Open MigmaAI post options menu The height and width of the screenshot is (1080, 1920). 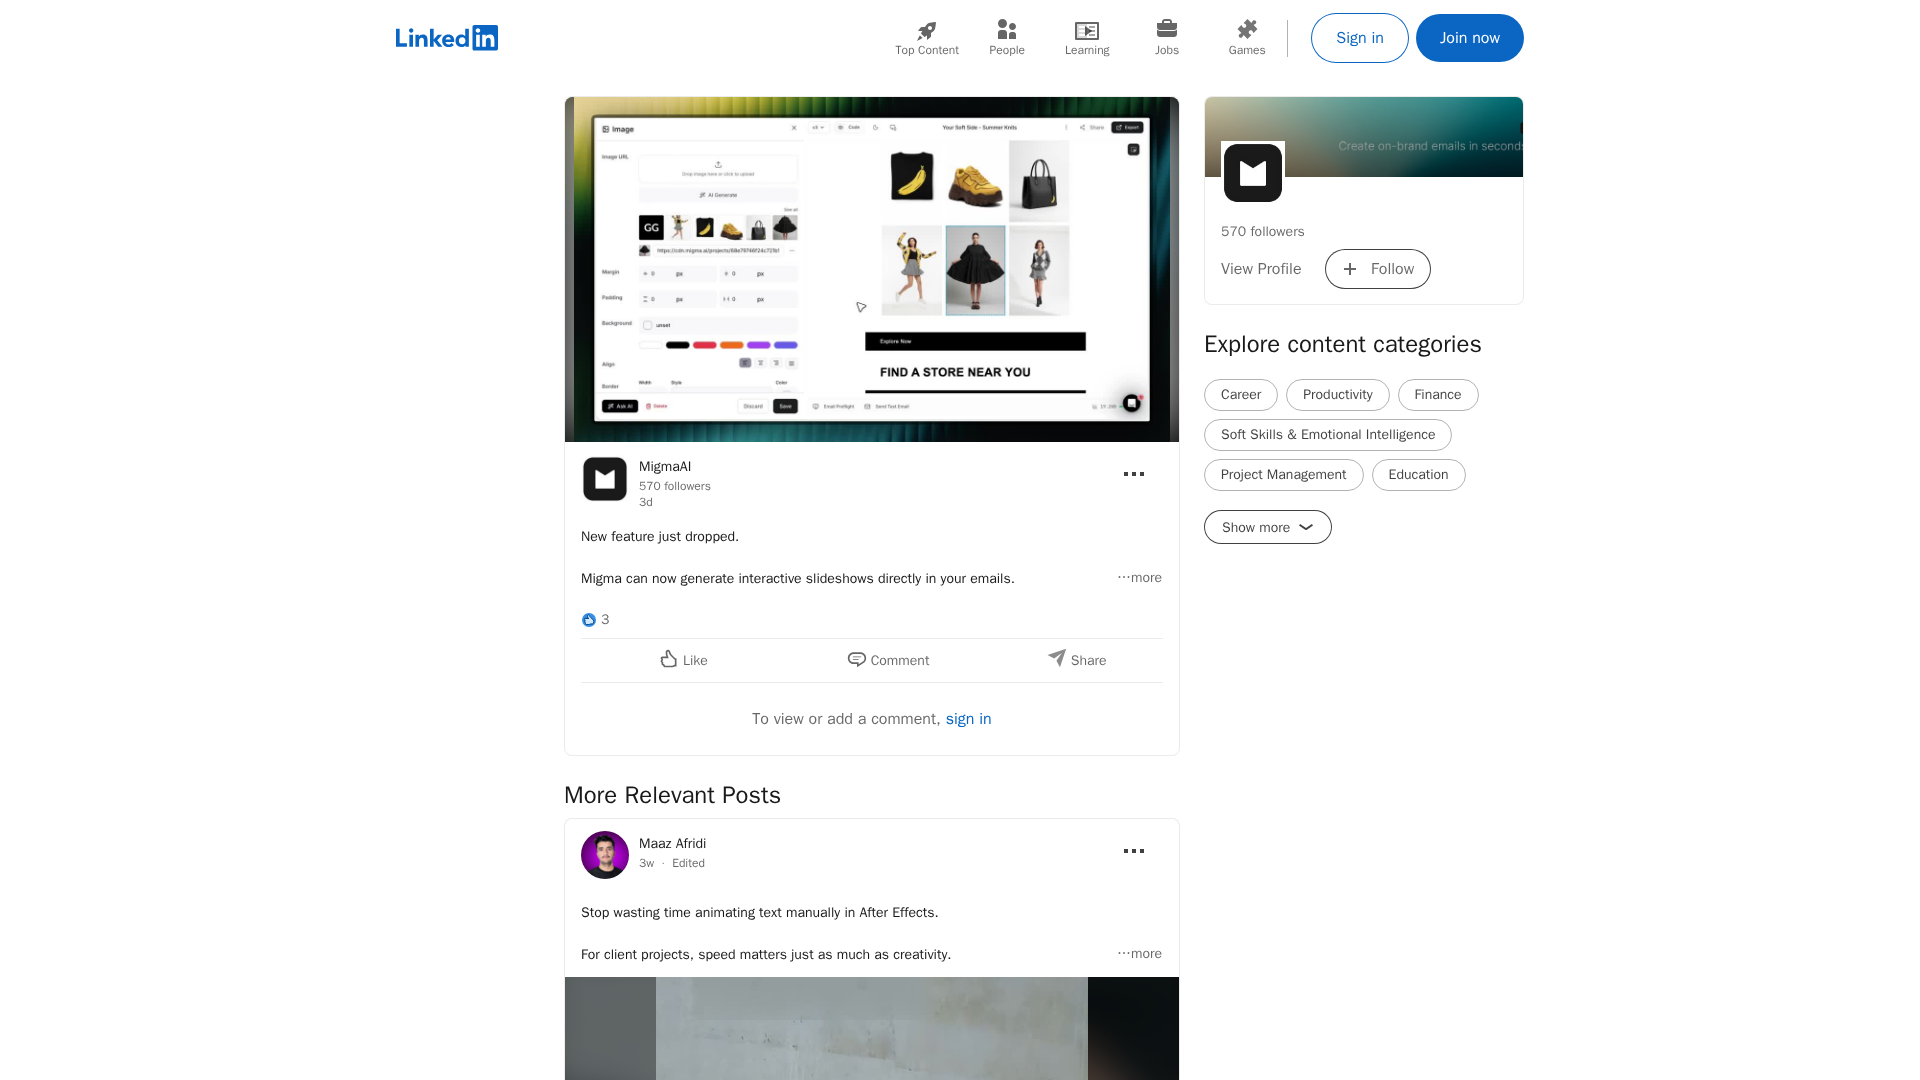click(1133, 474)
